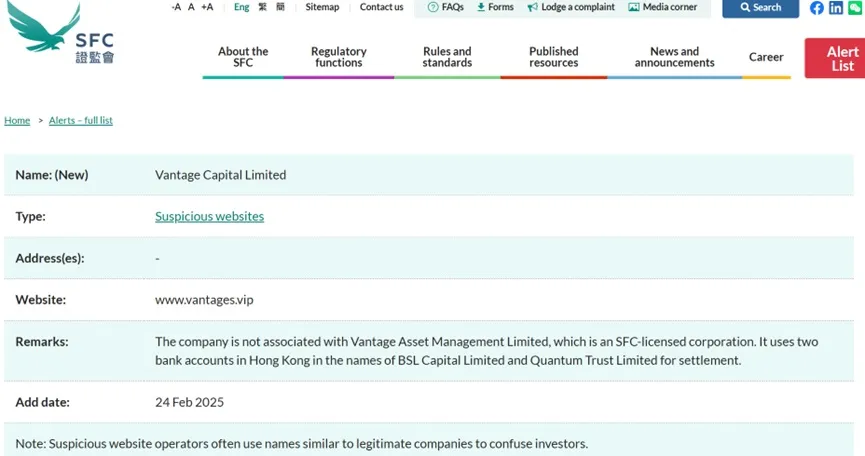Open the About the SFC menu

tap(243, 57)
